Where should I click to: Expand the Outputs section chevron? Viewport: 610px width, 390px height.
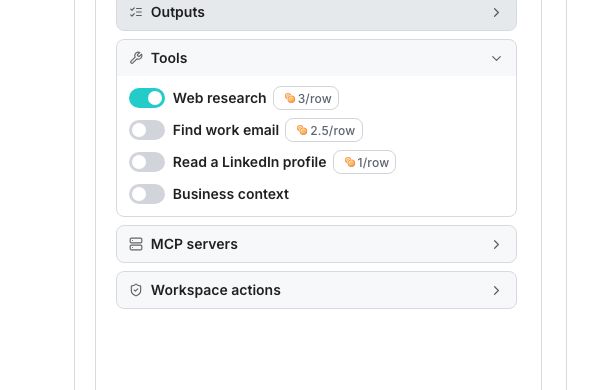pyautogui.click(x=496, y=12)
